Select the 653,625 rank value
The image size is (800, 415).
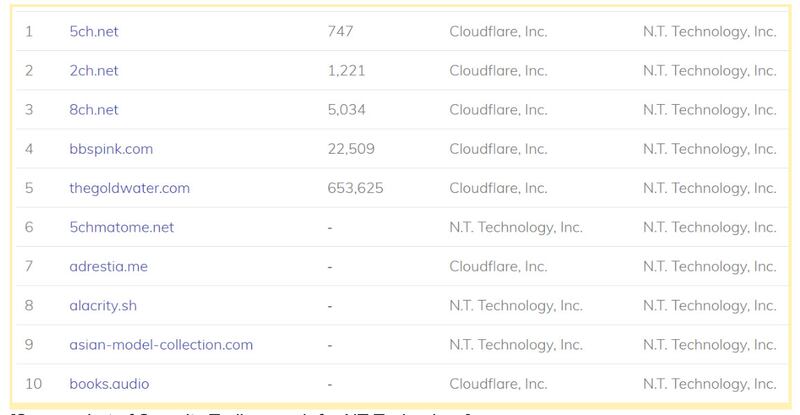pyautogui.click(x=355, y=188)
